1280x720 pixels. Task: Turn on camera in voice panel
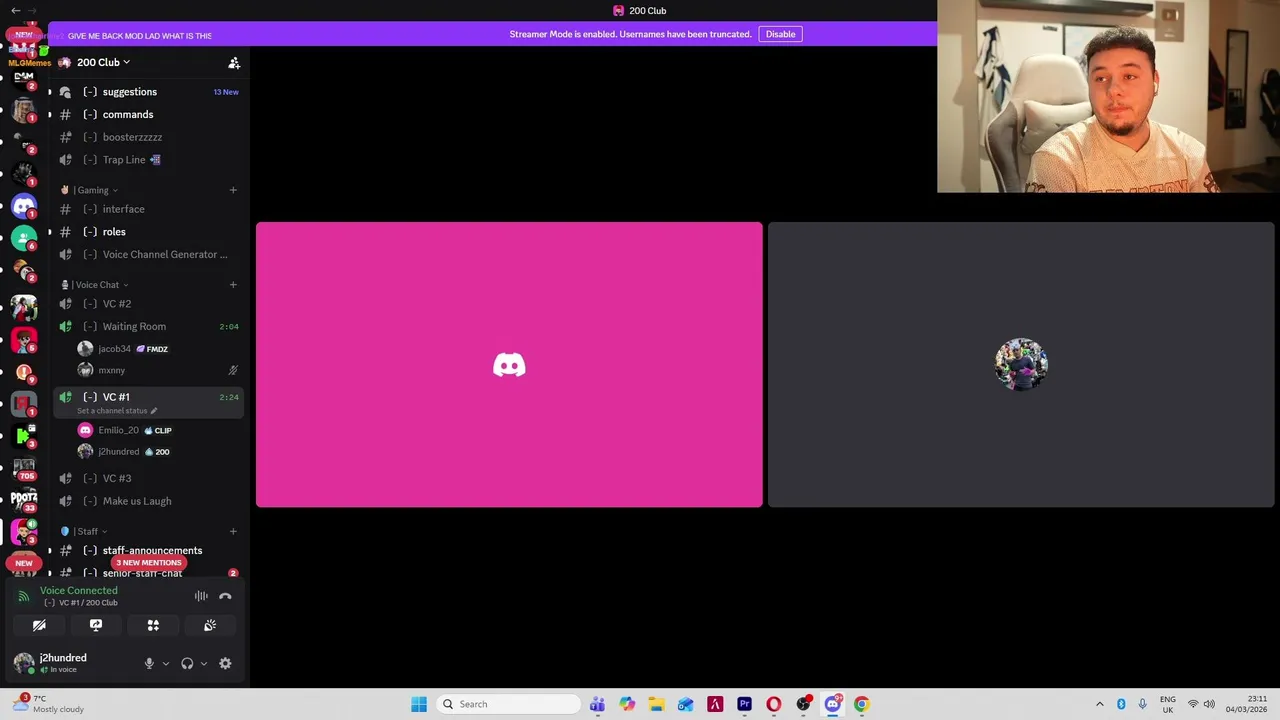39,625
